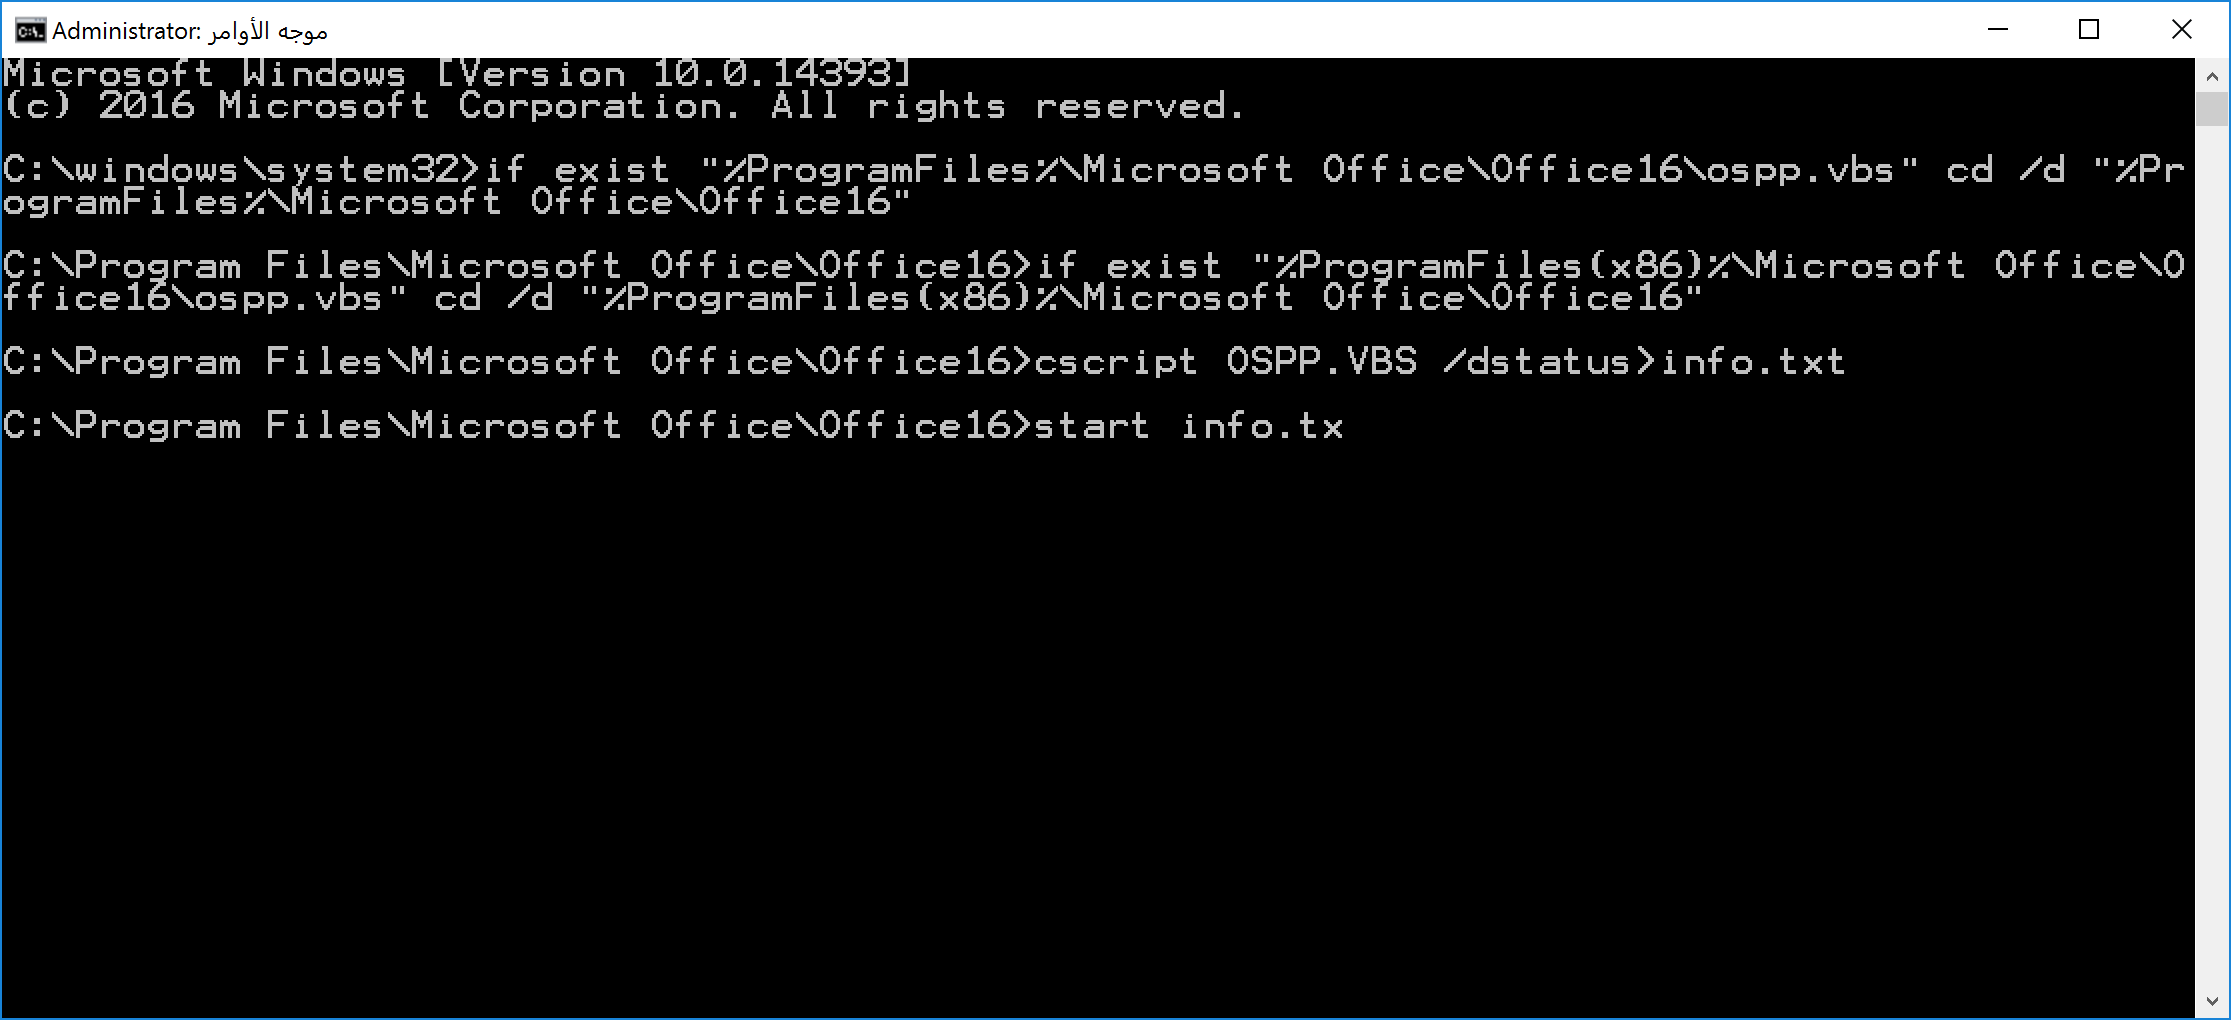Click 'cd /d' on the first command line
Image resolution: width=2231 pixels, height=1020 pixels.
click(2006, 169)
